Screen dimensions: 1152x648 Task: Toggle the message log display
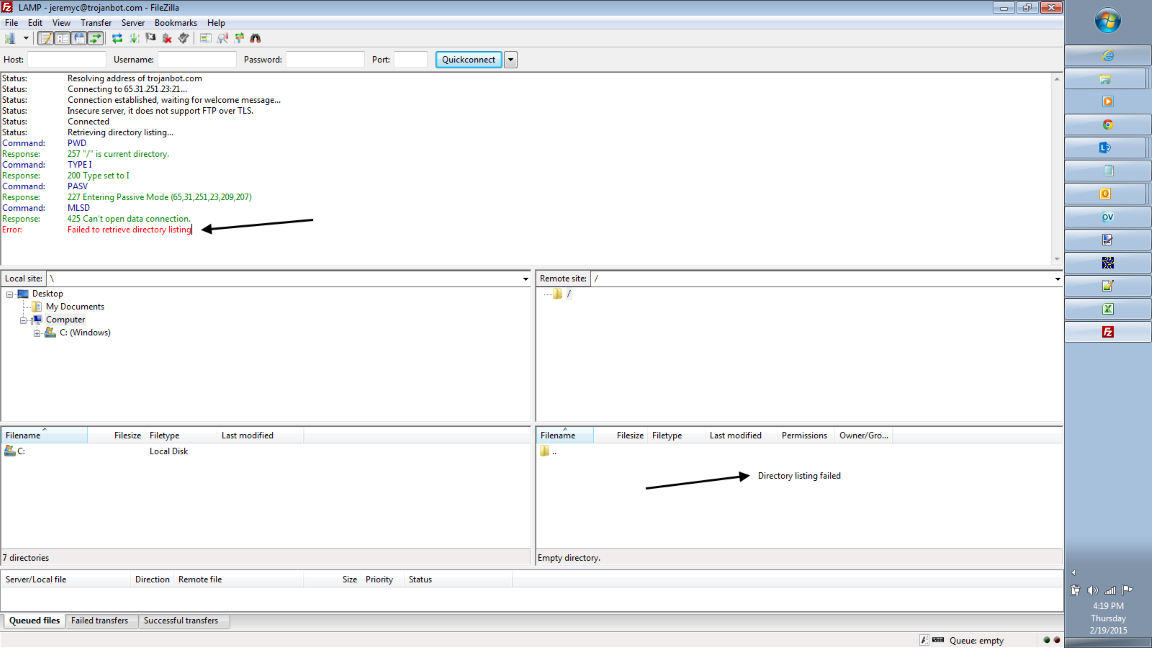click(x=46, y=38)
